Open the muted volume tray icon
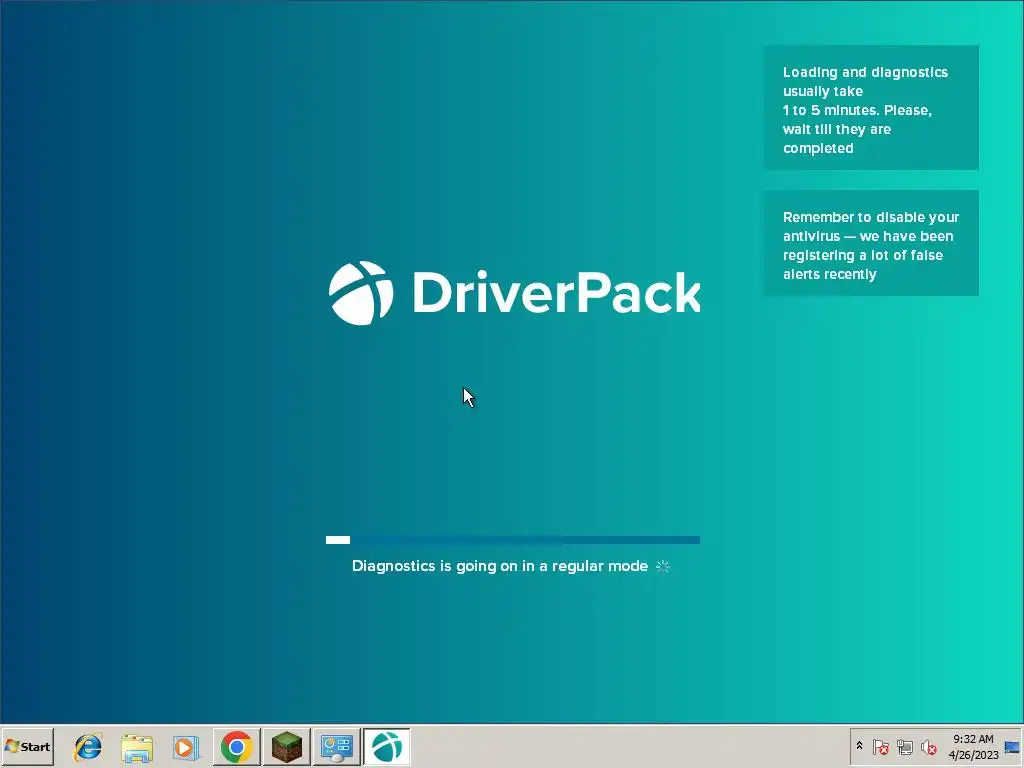Viewport: 1024px width, 768px height. pyautogui.click(x=928, y=746)
